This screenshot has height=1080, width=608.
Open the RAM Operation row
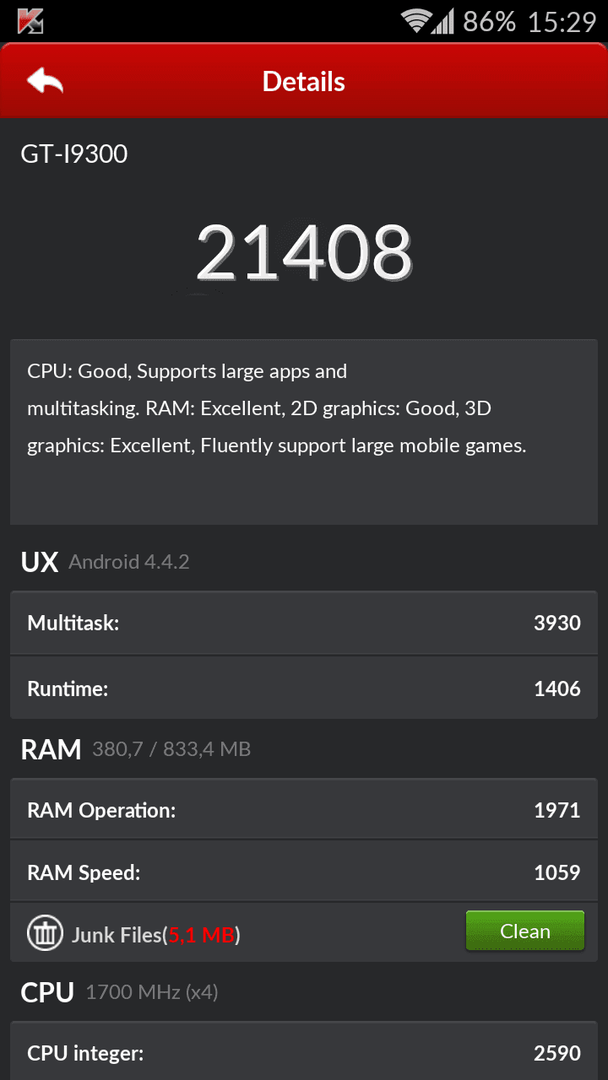coord(304,809)
